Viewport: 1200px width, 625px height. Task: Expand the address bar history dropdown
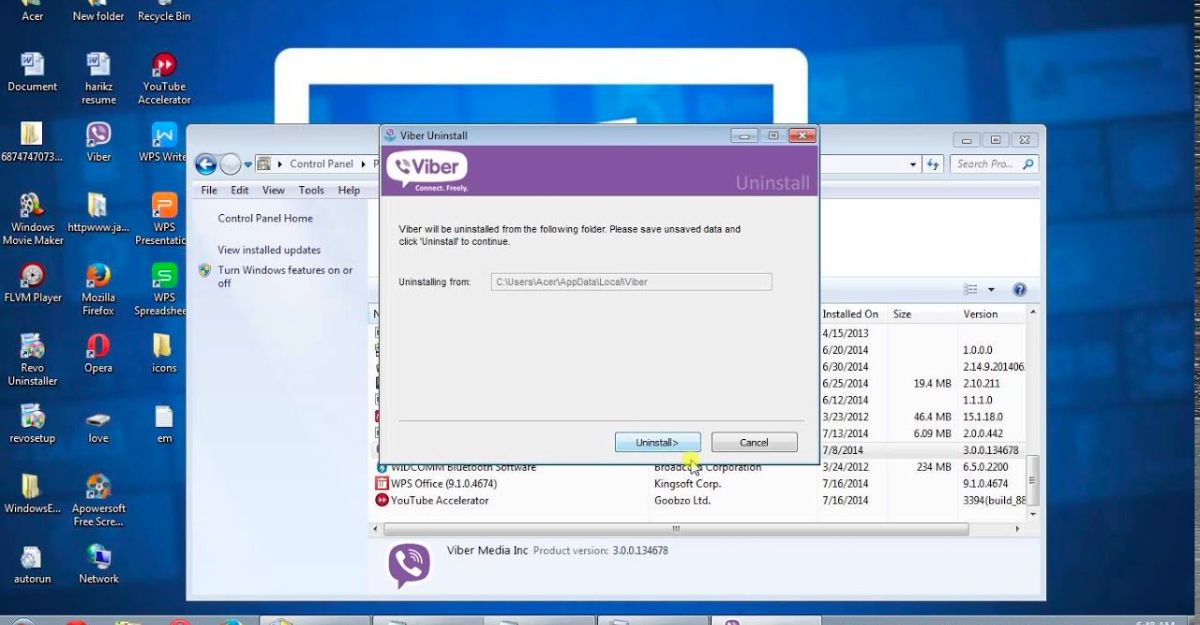point(913,164)
